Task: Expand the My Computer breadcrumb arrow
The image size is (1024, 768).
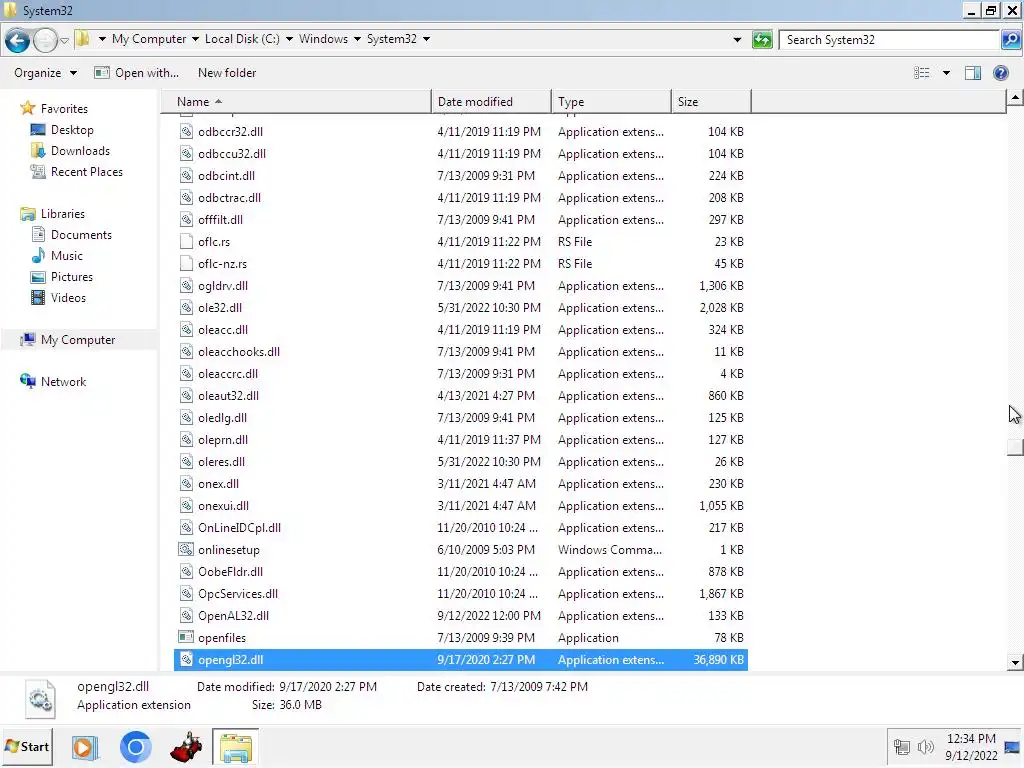Action: click(x=195, y=39)
